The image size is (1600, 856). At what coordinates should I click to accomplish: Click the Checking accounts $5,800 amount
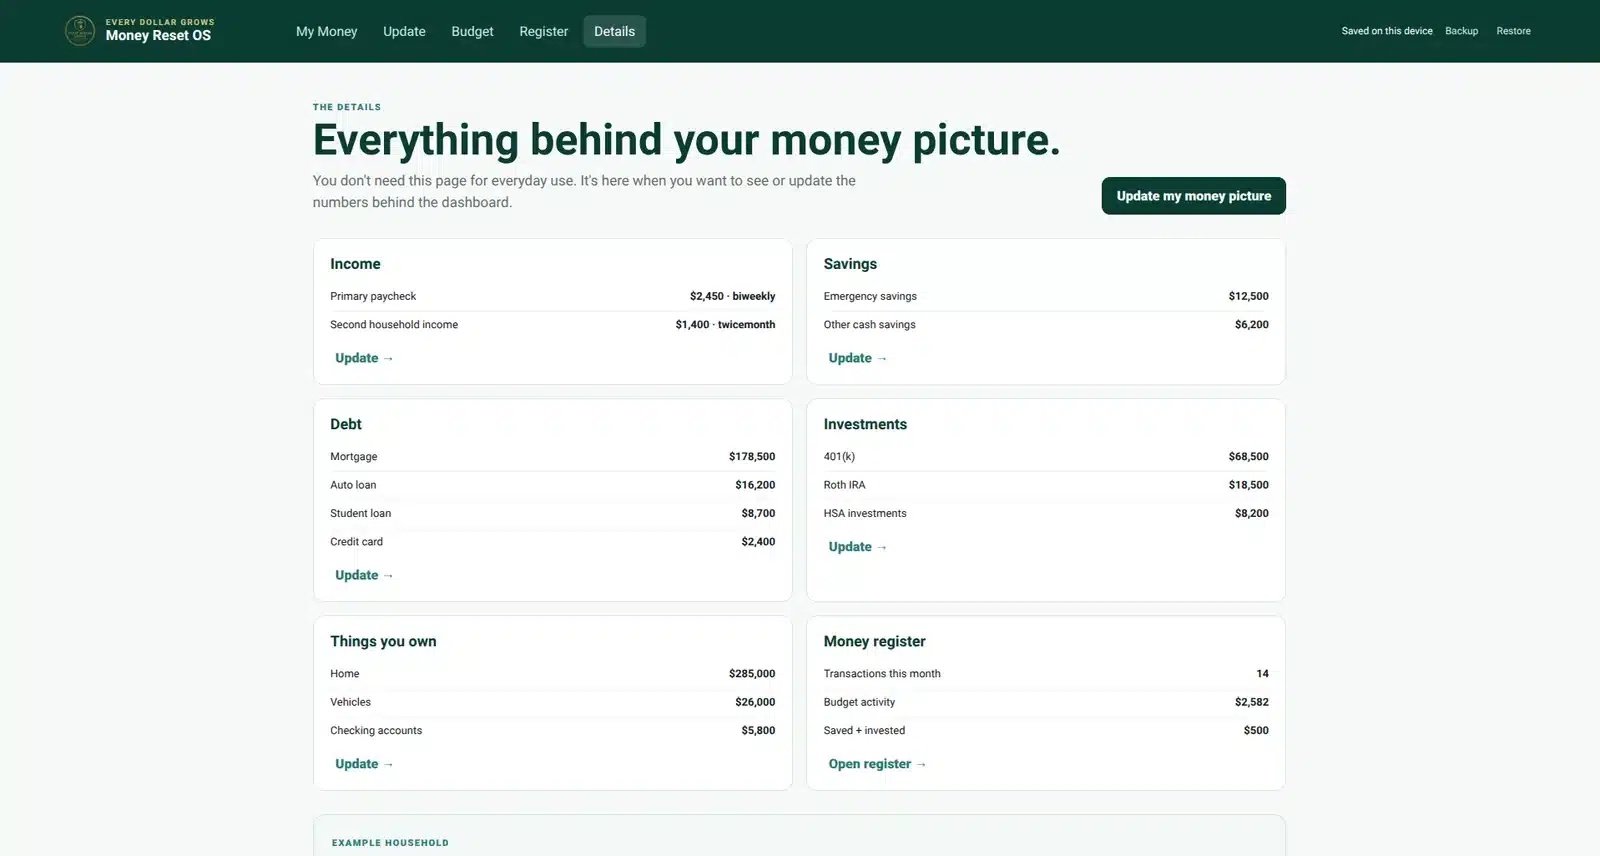pos(758,731)
